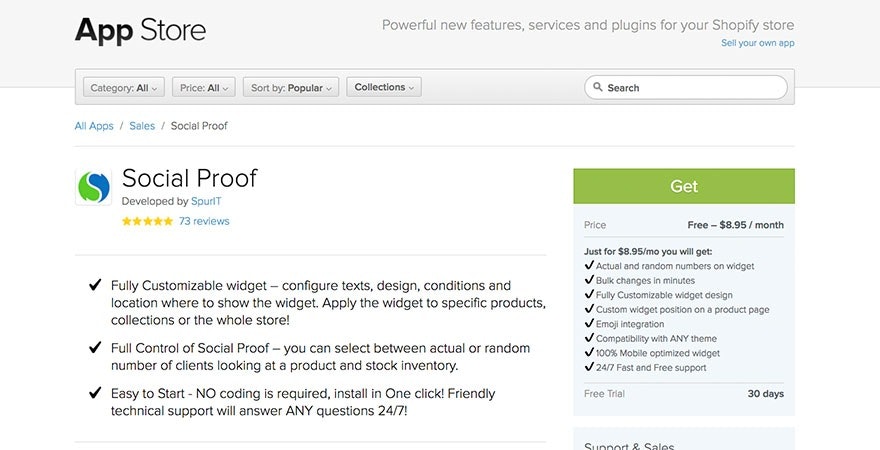Click the App Store logo
Viewport: 880px width, 450px height.
coord(141,30)
